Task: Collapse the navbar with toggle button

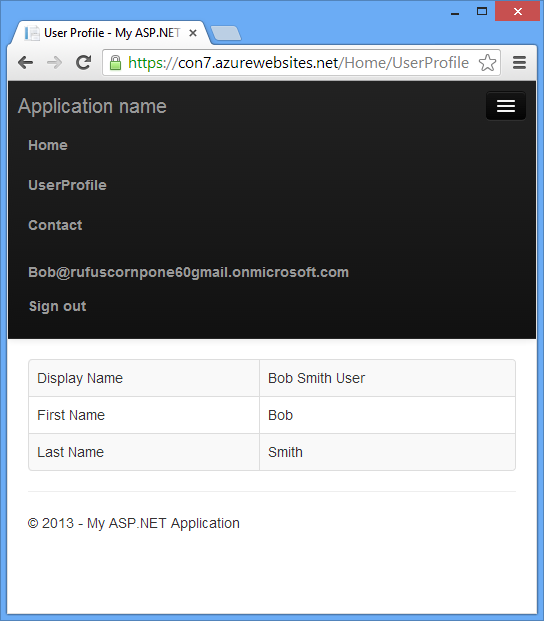Action: point(506,106)
